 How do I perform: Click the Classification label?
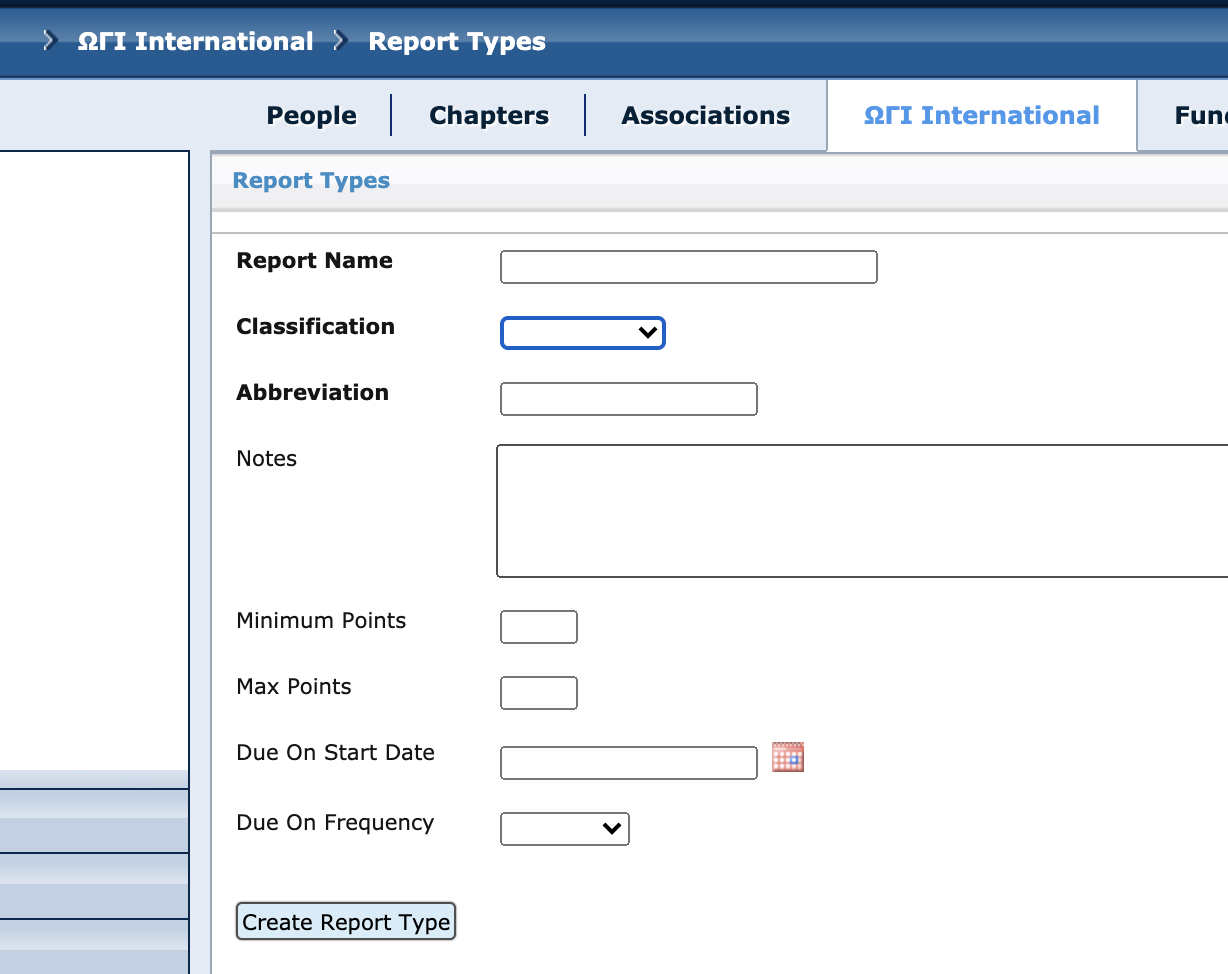[x=315, y=327]
